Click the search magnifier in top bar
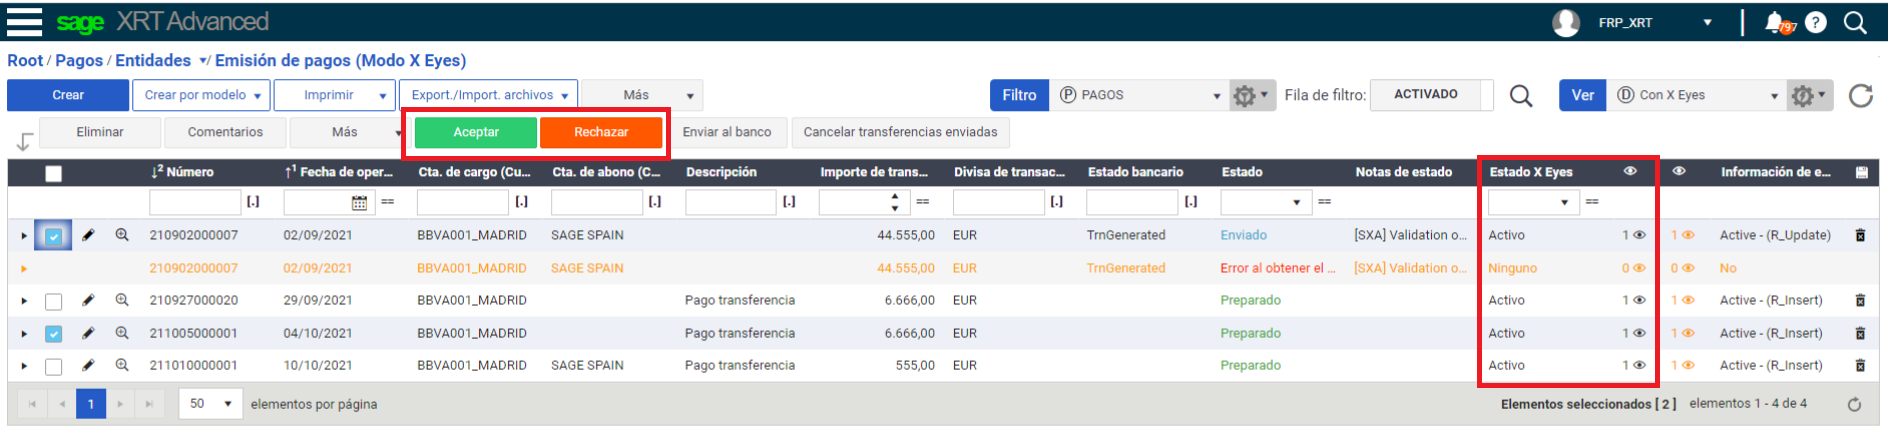The height and width of the screenshot is (436, 1888). 1855,22
